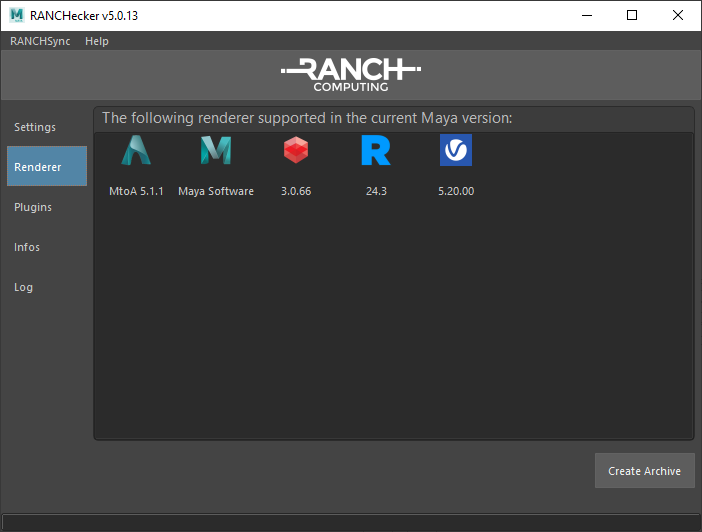The height and width of the screenshot is (532, 702).
Task: Click the Maya app icon in title bar
Action: pyautogui.click(x=17, y=15)
